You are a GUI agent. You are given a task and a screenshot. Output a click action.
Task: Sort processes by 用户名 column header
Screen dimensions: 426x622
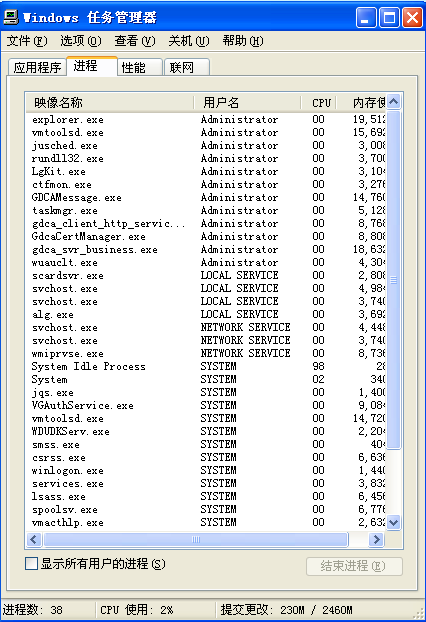point(247,102)
